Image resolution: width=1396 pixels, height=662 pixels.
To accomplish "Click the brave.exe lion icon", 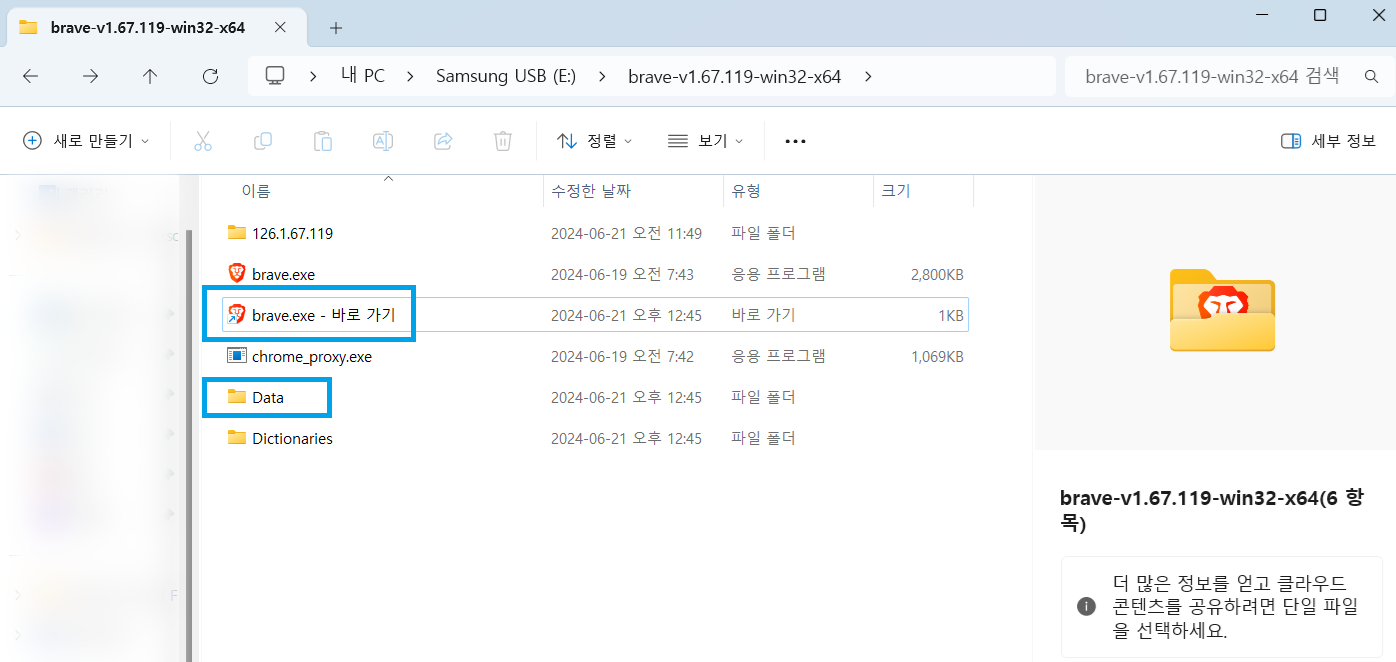I will point(236,274).
